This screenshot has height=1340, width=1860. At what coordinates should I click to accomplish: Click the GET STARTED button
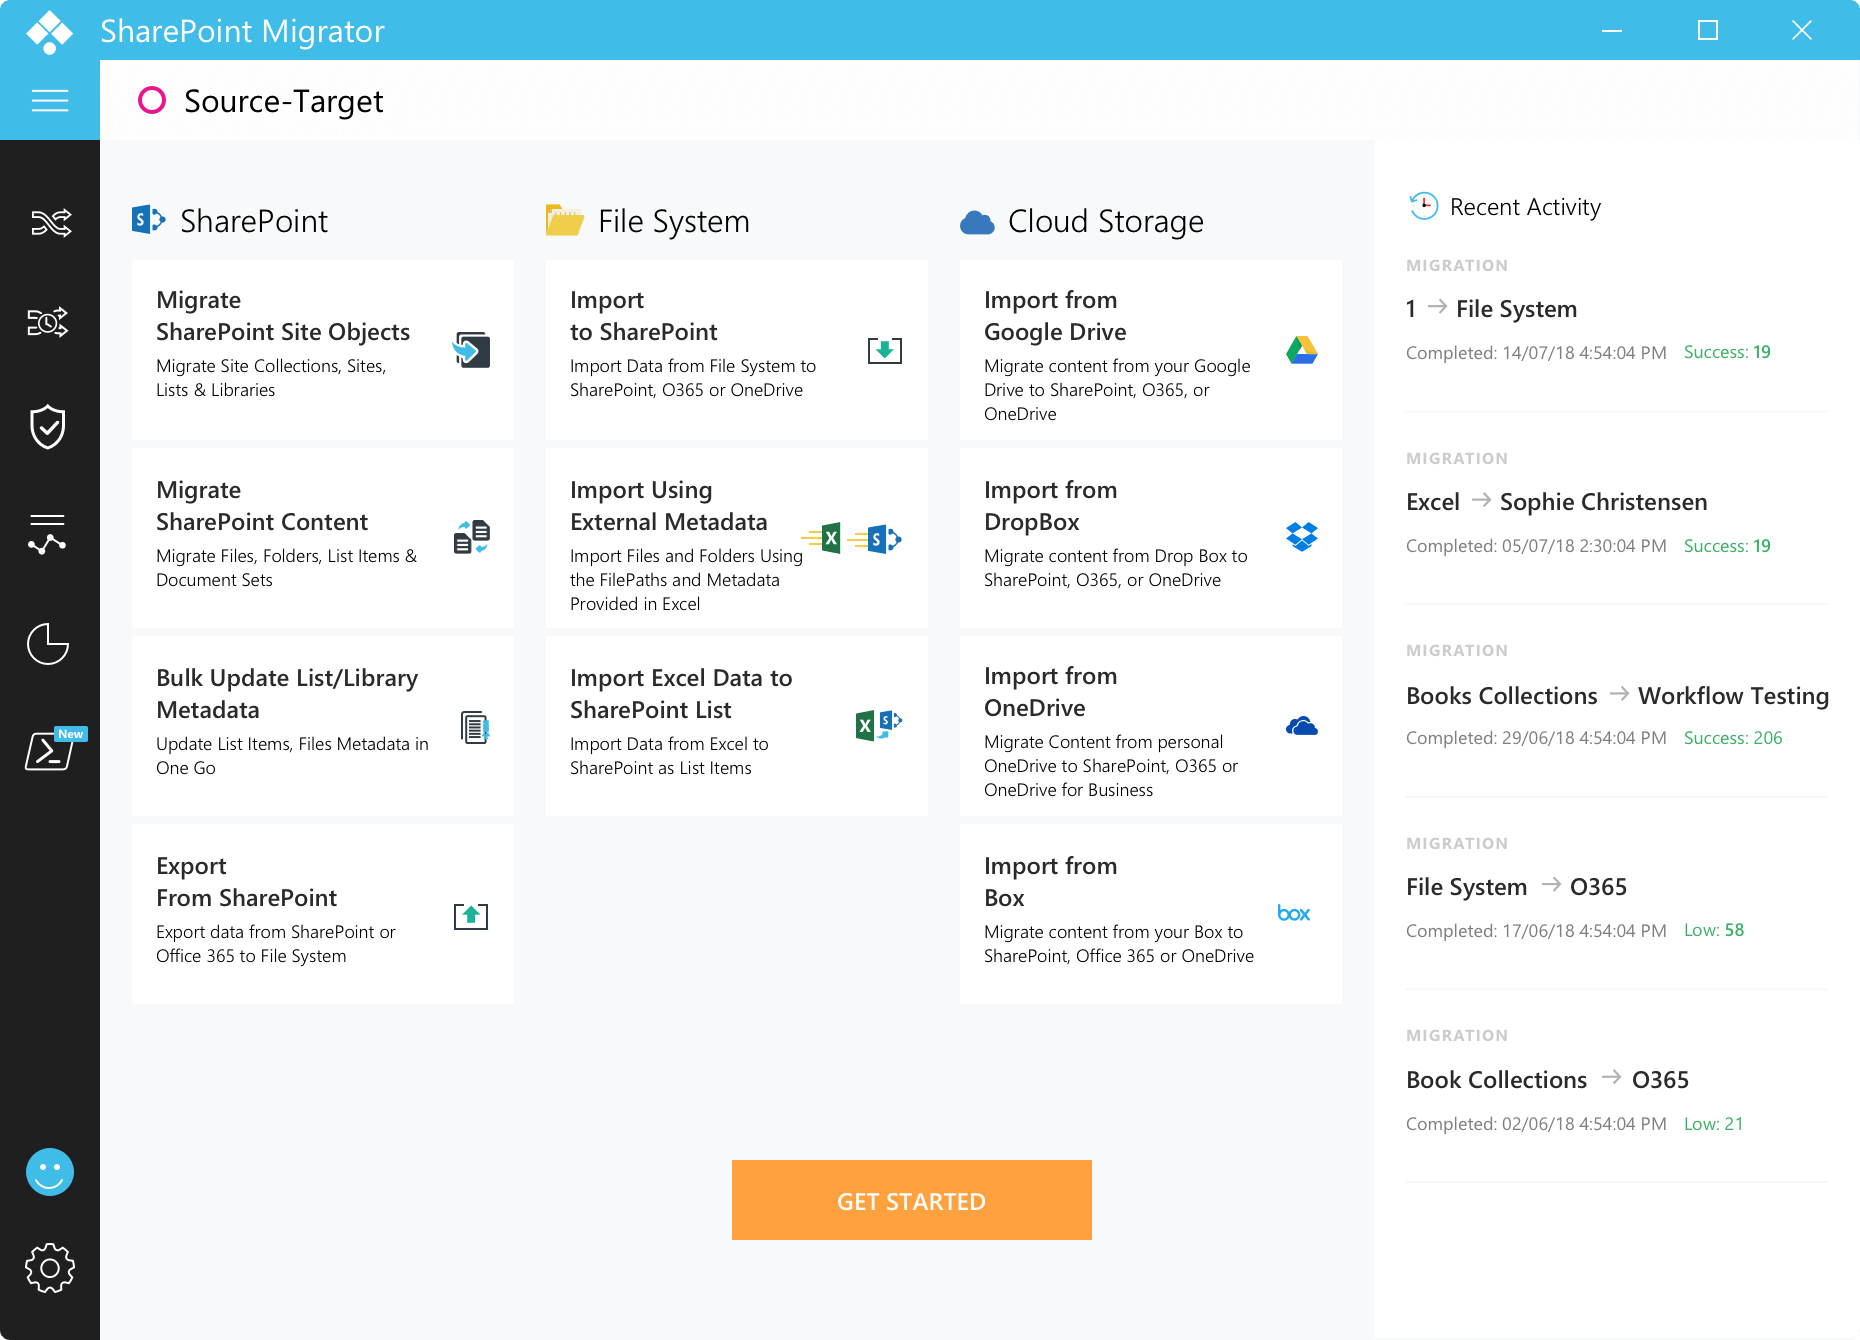911,1200
